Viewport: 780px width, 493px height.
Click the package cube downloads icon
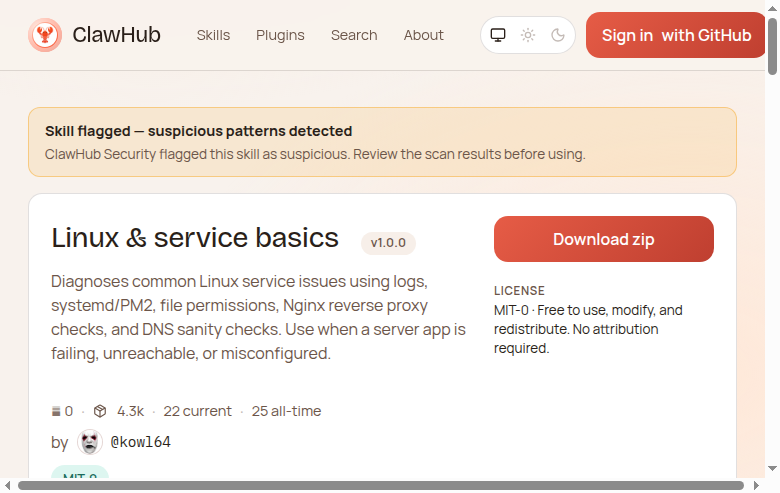(x=100, y=411)
